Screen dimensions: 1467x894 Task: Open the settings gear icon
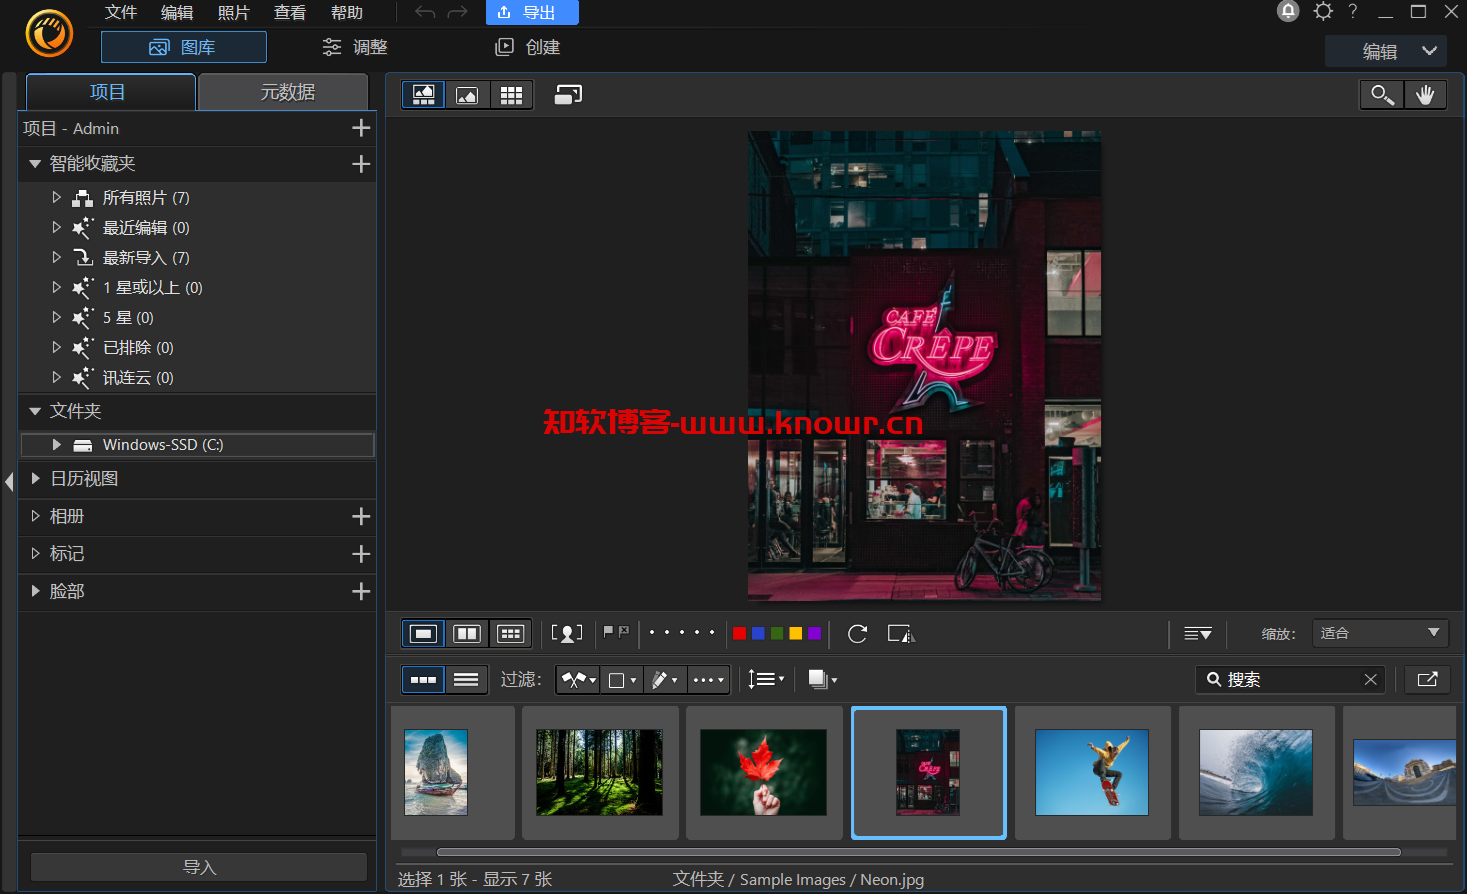[x=1323, y=11]
